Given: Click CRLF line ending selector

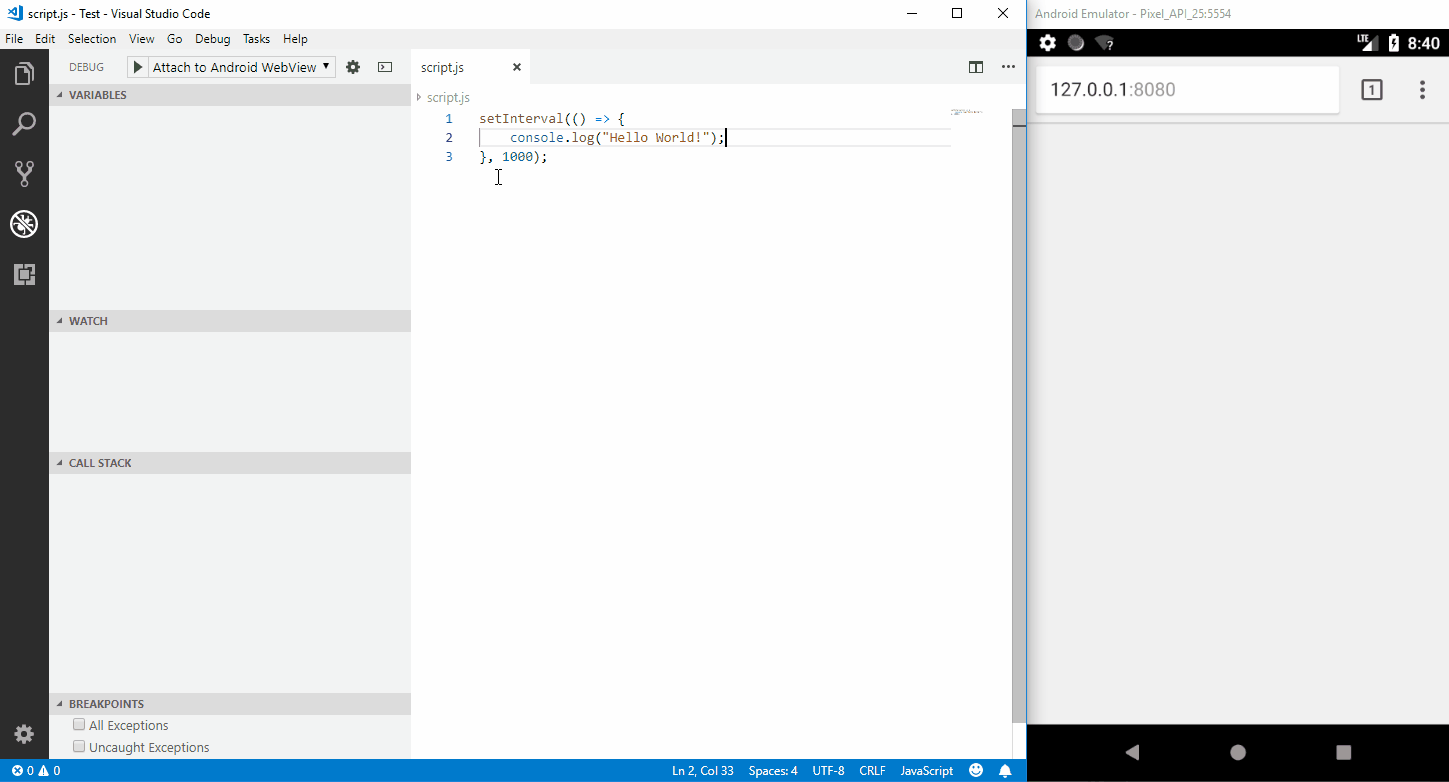Looking at the screenshot, I should pos(872,771).
